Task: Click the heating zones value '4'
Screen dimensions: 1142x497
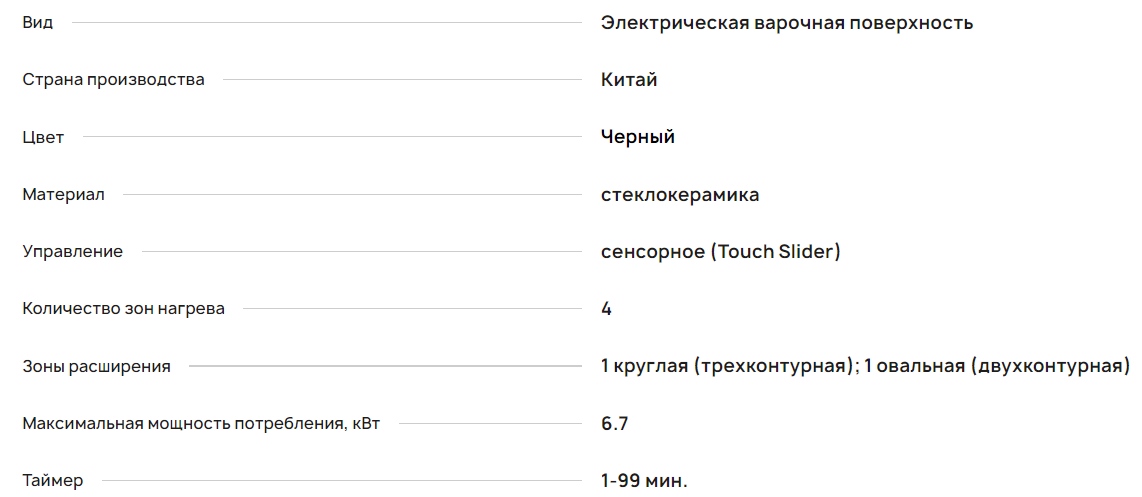Action: (606, 309)
